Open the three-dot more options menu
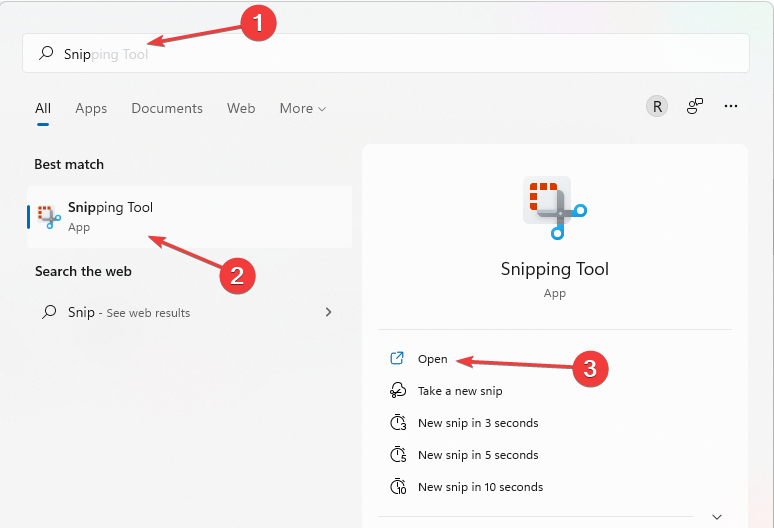The width and height of the screenshot is (774, 528). 731,107
